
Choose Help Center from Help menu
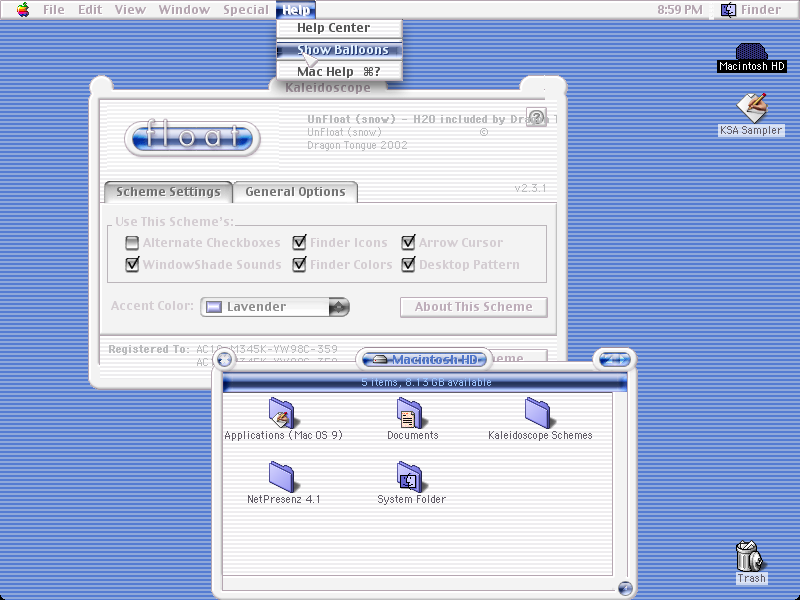339,28
